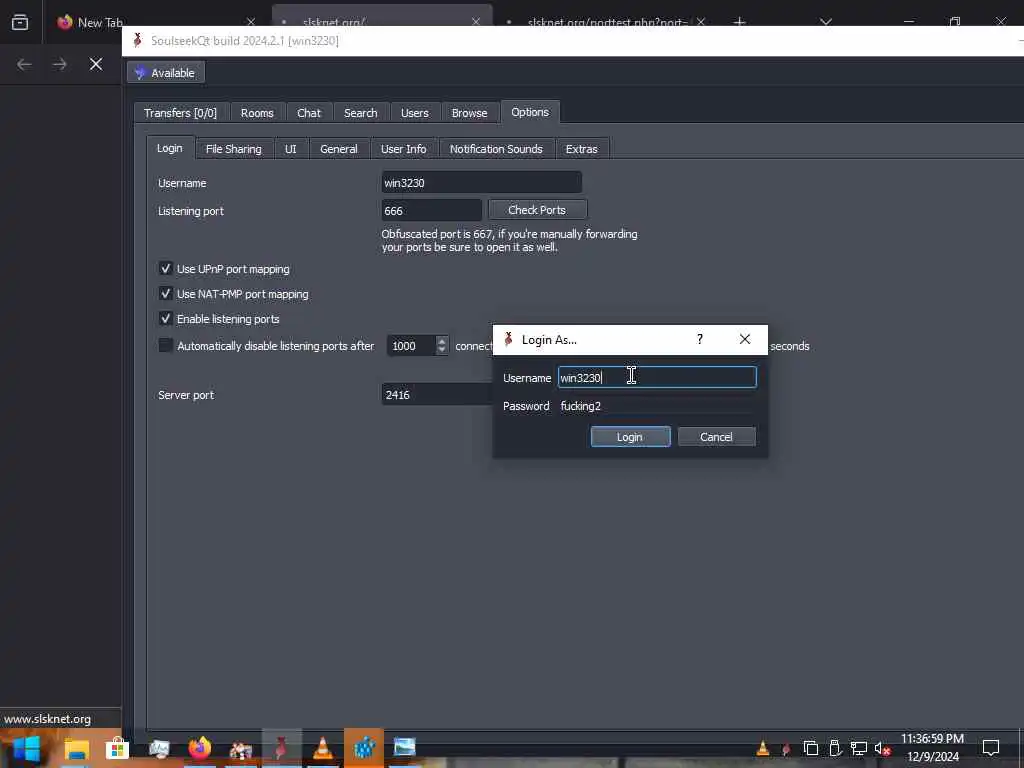Open the network status tray icon
This screenshot has width=1024, height=768.
[x=859, y=748]
